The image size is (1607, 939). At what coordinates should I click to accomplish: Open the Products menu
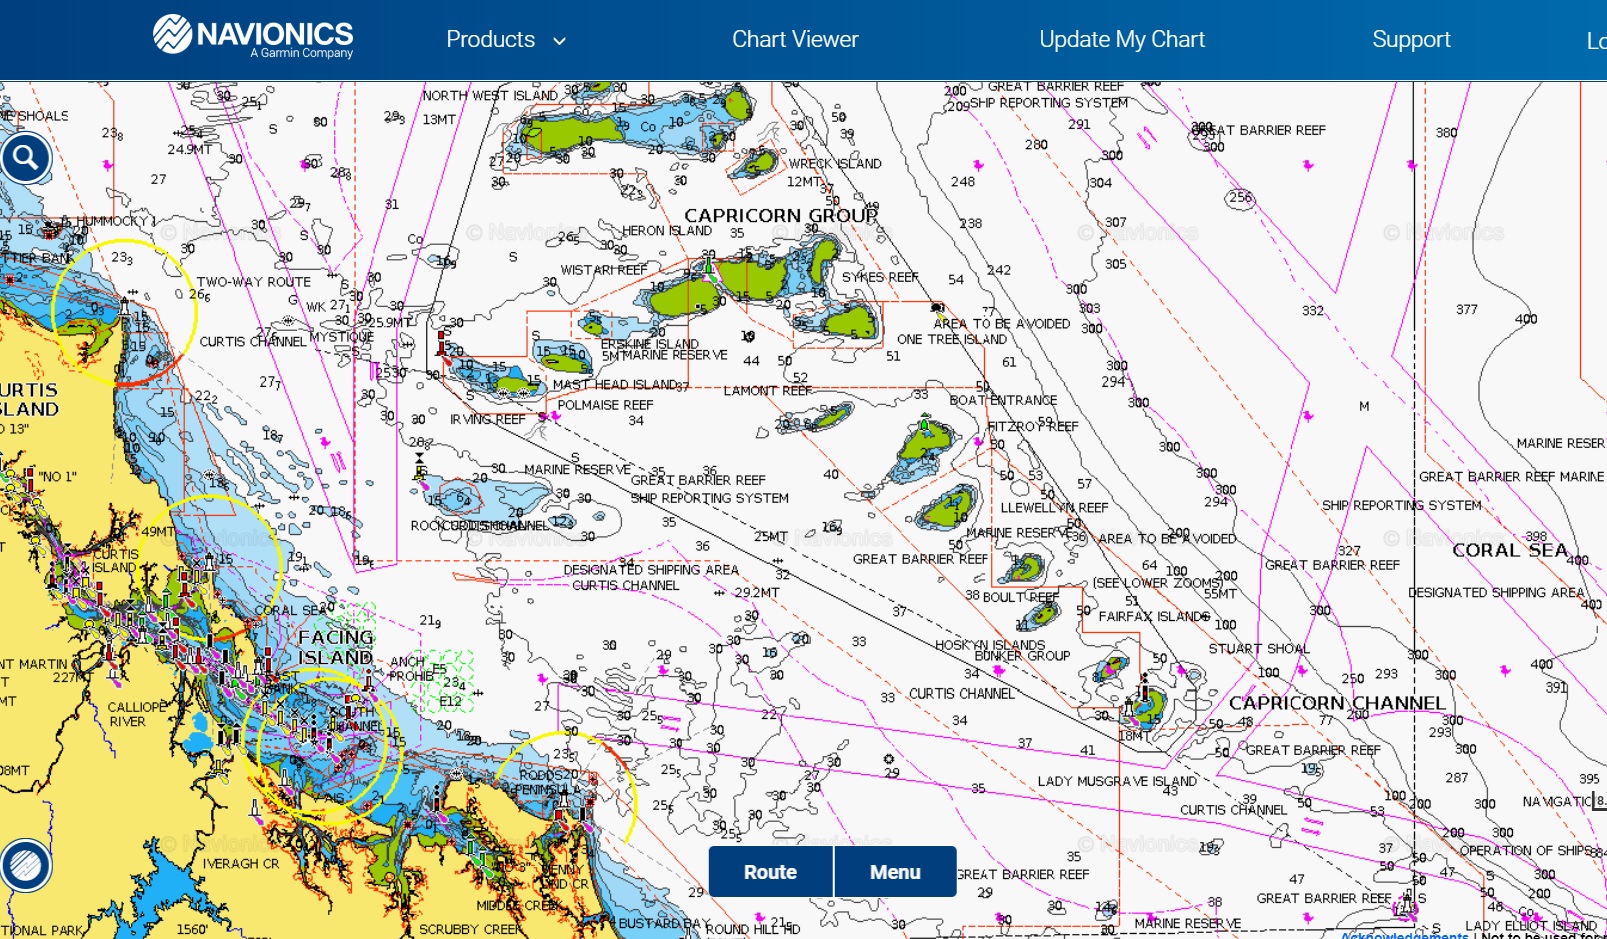(490, 40)
